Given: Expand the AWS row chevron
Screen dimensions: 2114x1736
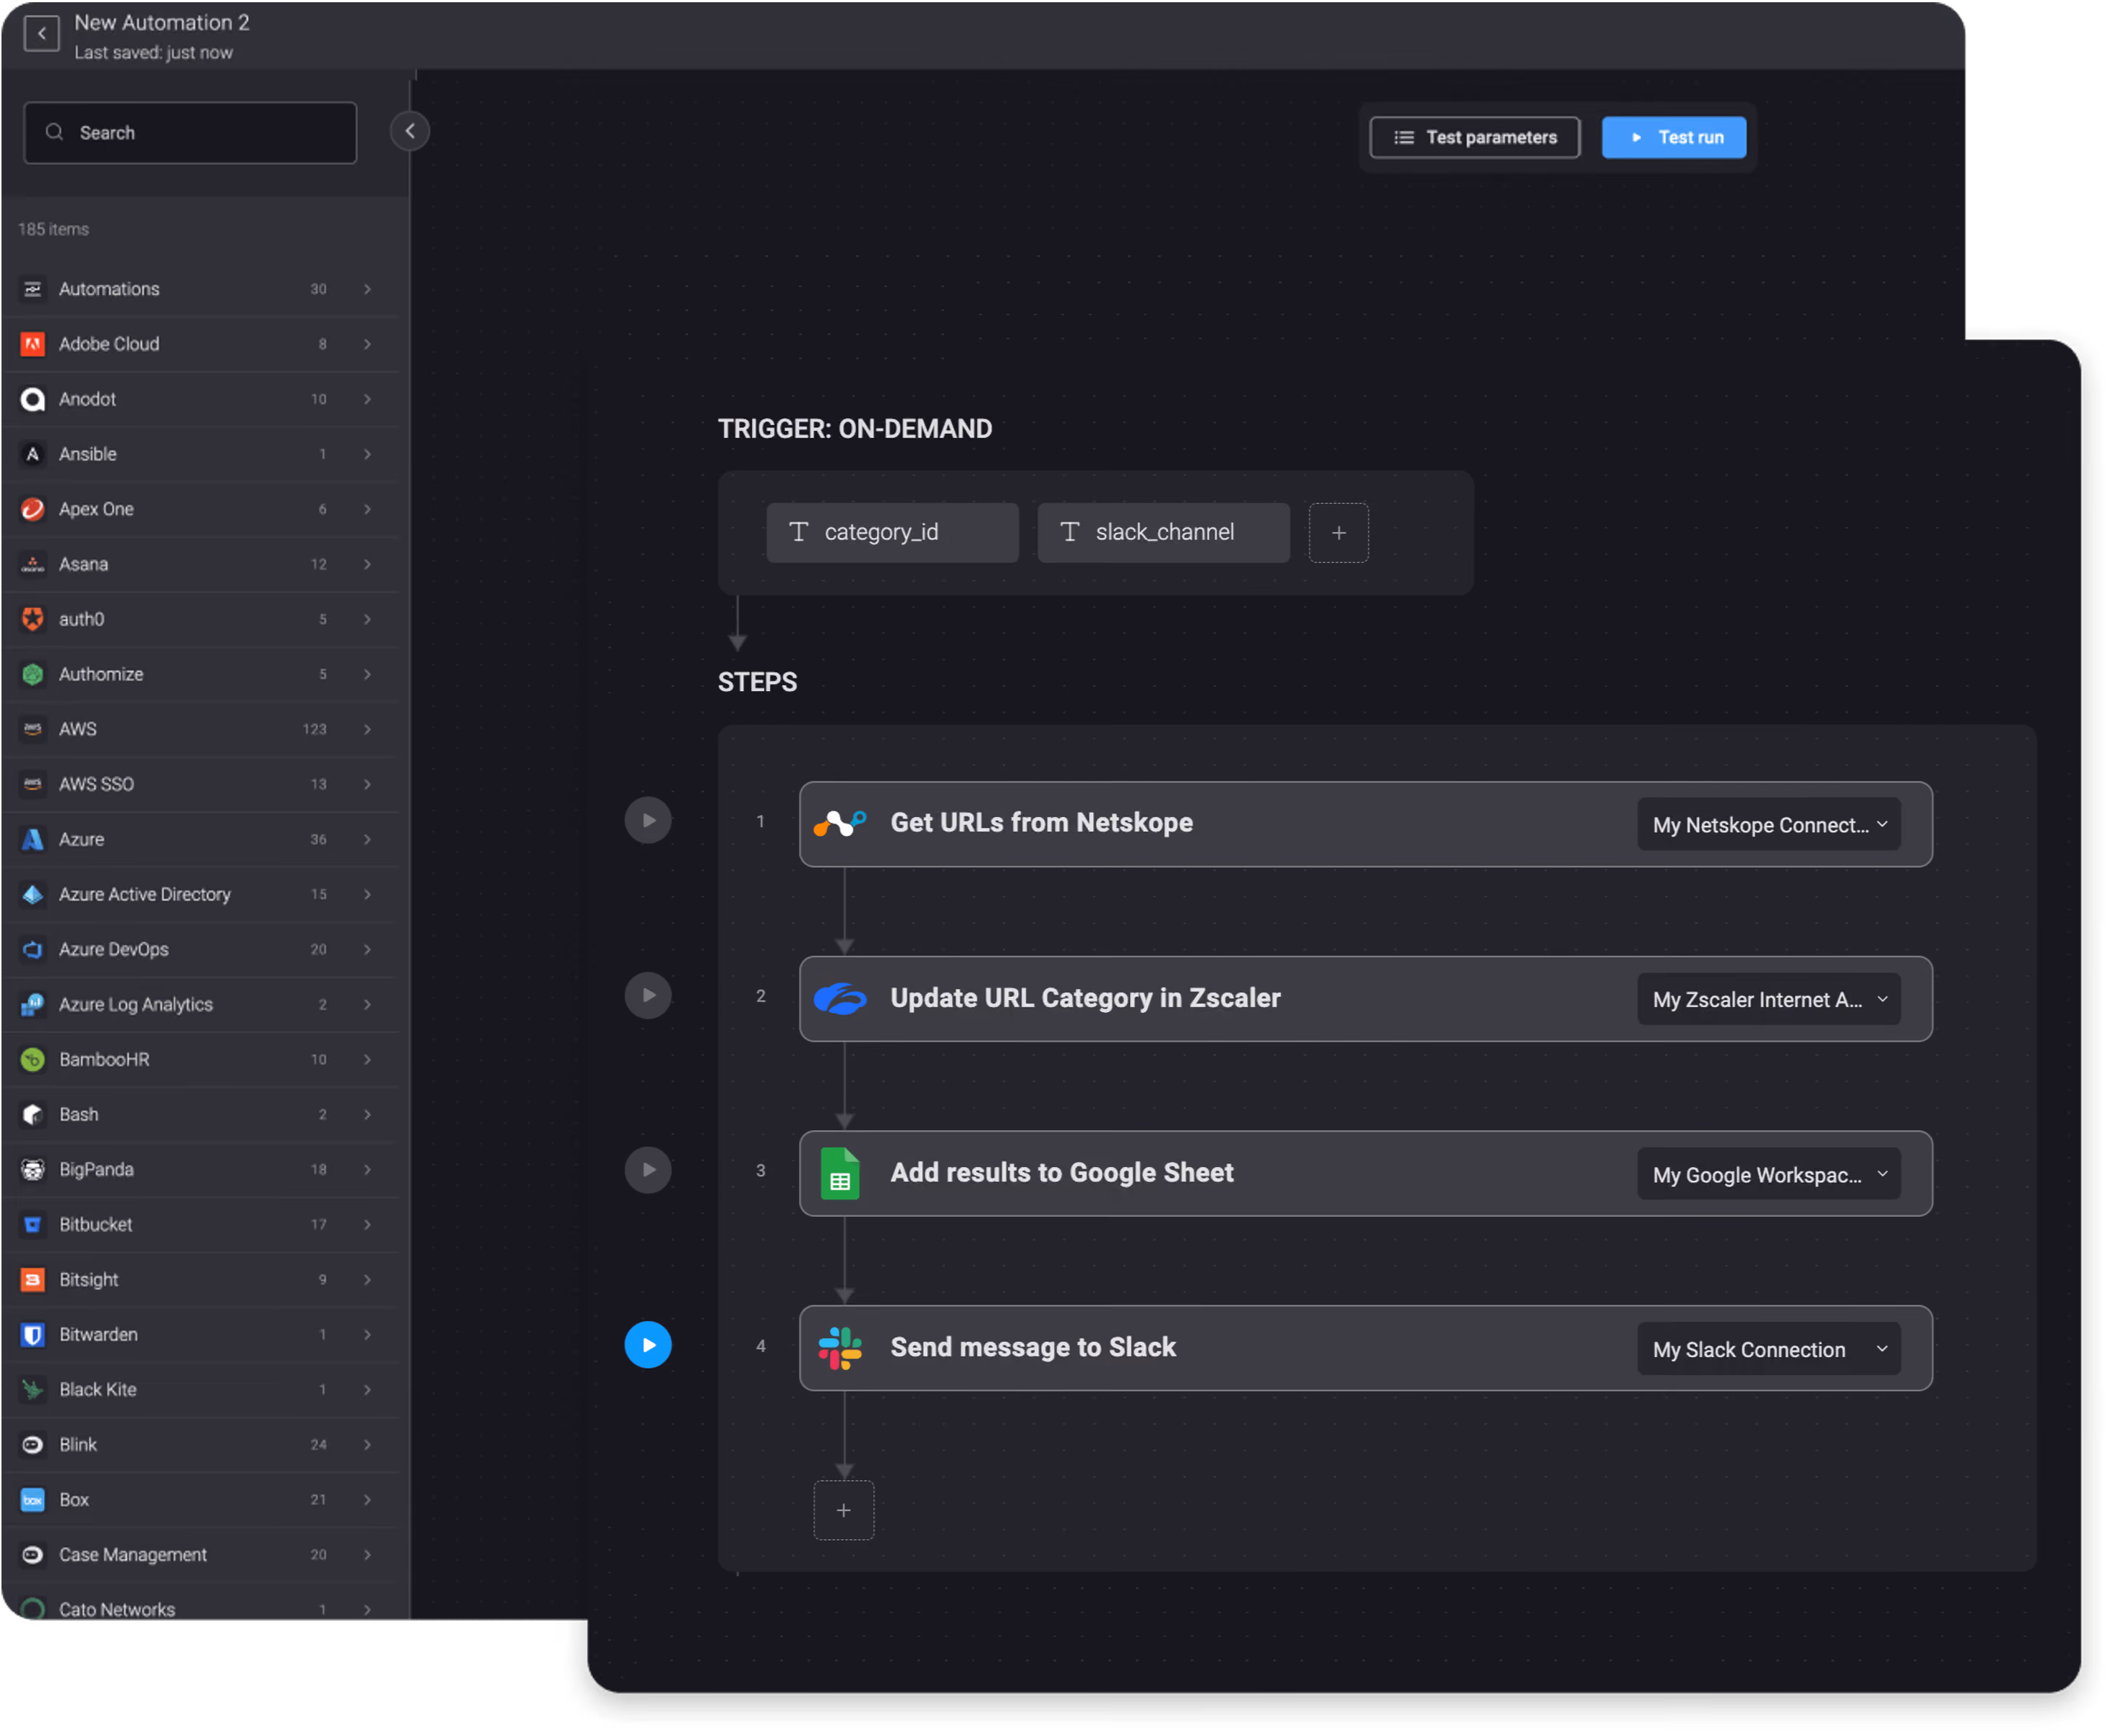Looking at the screenshot, I should tap(367, 729).
